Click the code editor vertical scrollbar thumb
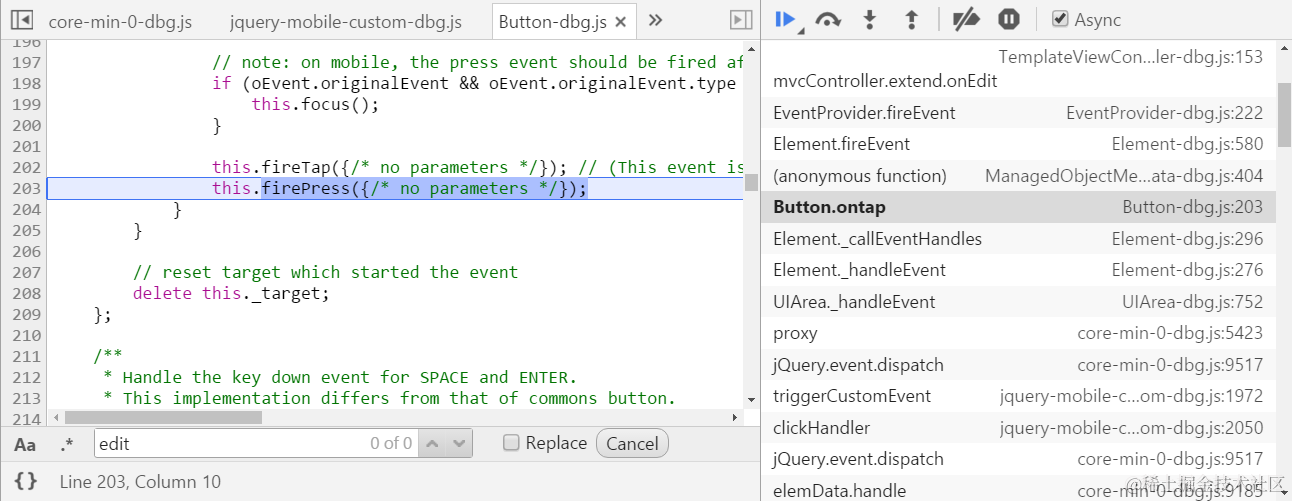1292x501 pixels. point(751,182)
